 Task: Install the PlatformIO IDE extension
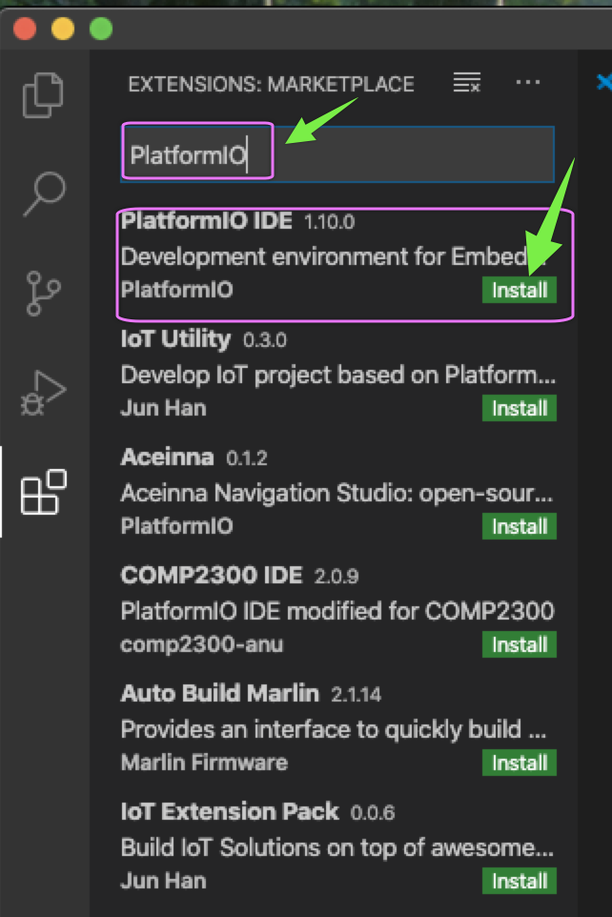[519, 290]
